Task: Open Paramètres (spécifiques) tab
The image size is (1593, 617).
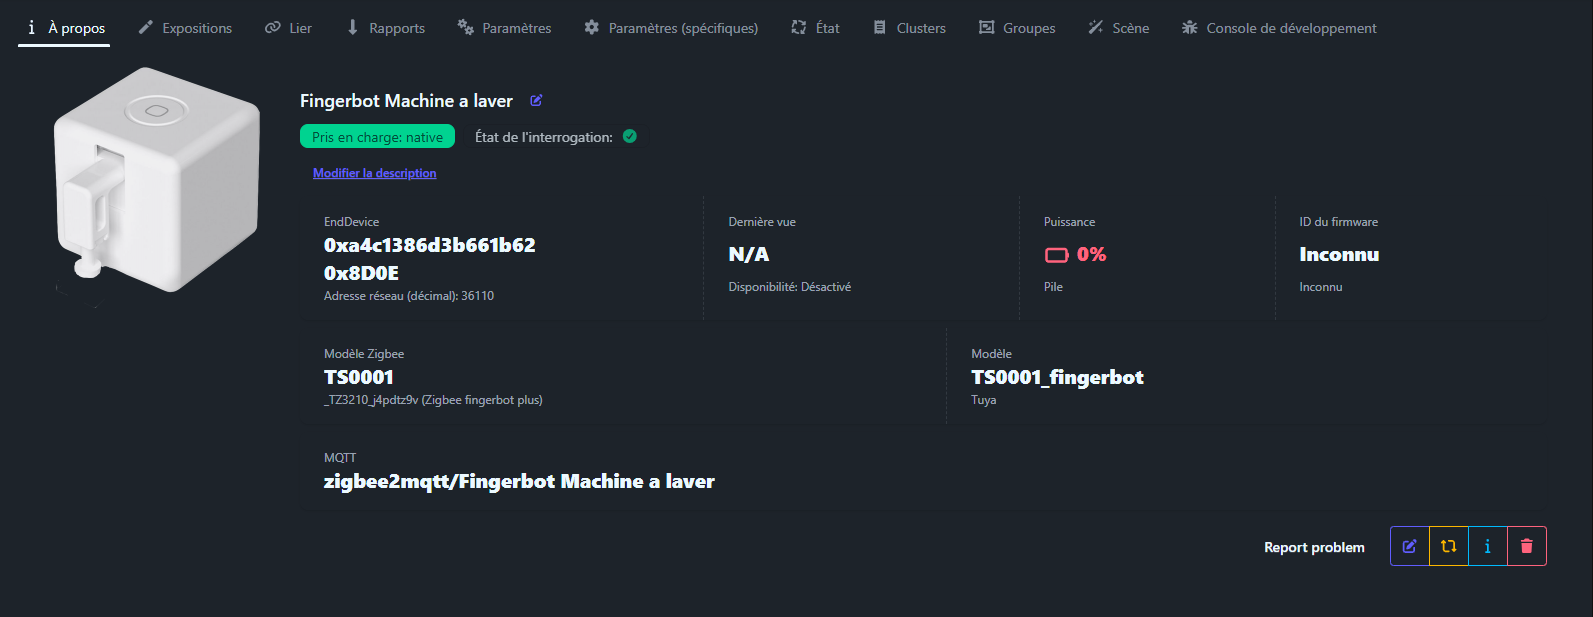Action: (x=671, y=28)
